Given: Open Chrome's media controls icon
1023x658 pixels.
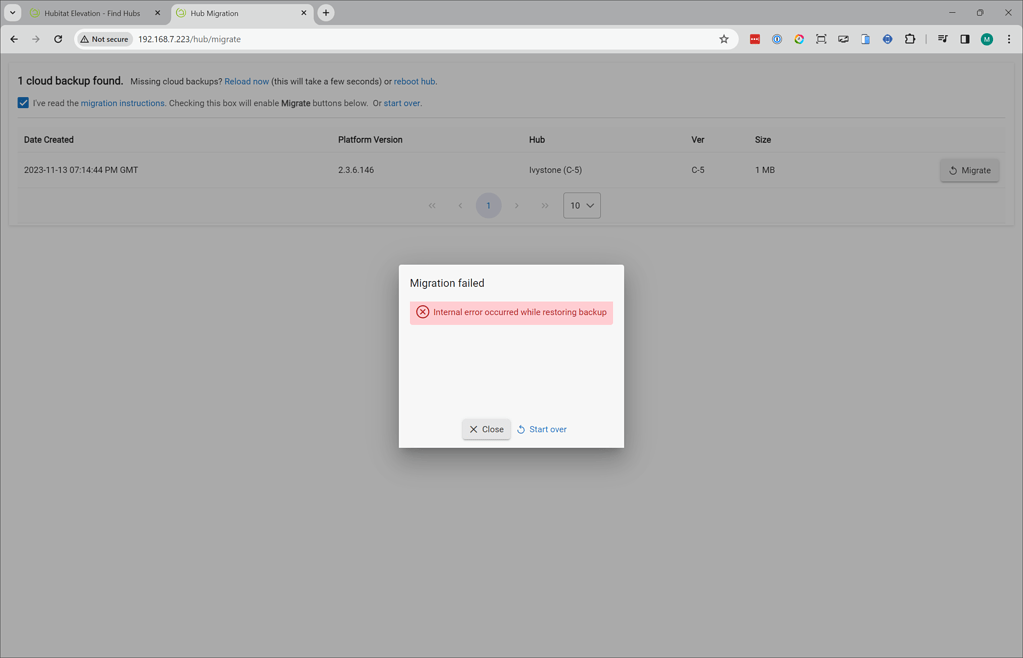Looking at the screenshot, I should [942, 39].
